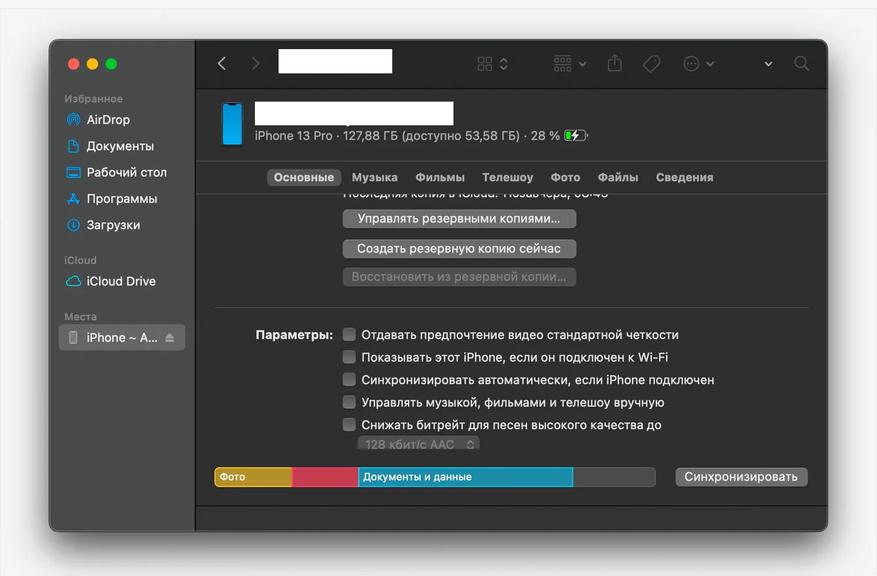The width and height of the screenshot is (877, 576).
Task: Open the search magnifier icon
Action: click(801, 64)
